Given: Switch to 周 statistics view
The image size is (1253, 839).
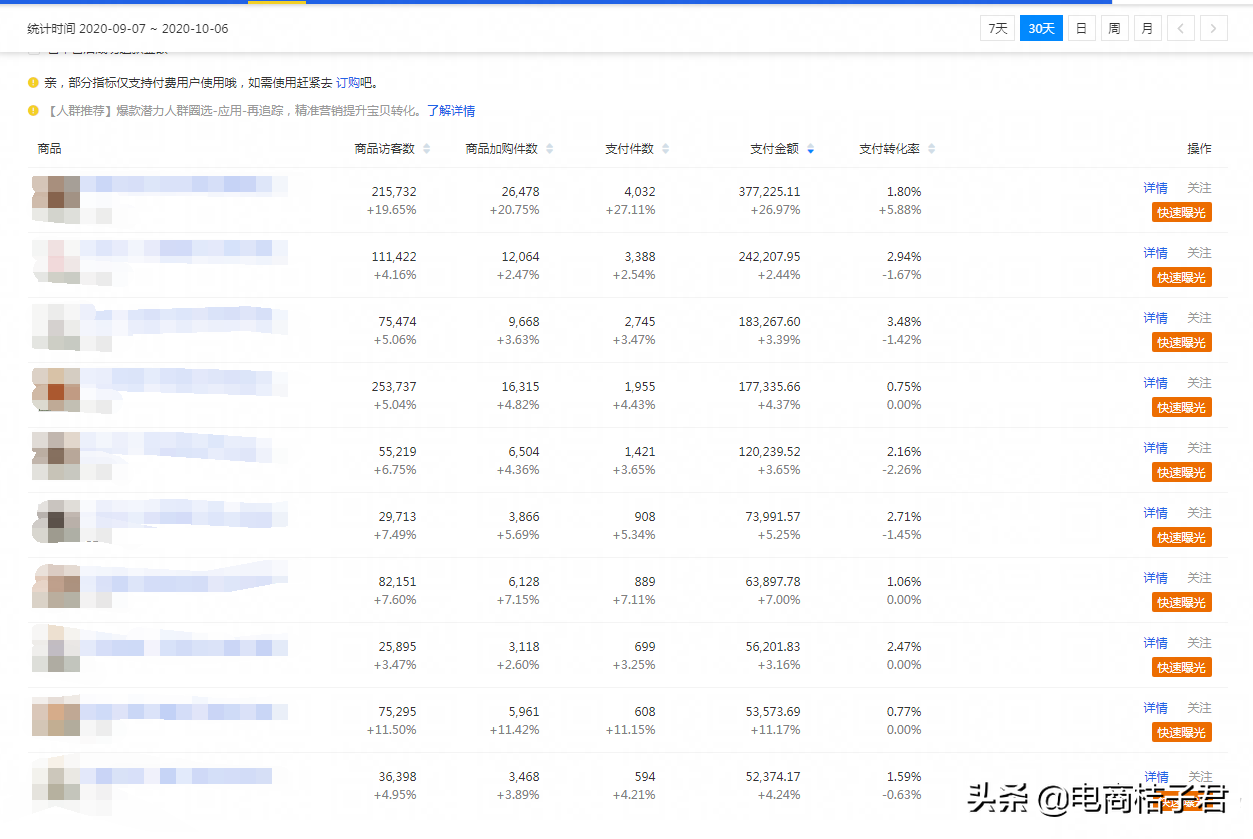Looking at the screenshot, I should coord(1114,28).
